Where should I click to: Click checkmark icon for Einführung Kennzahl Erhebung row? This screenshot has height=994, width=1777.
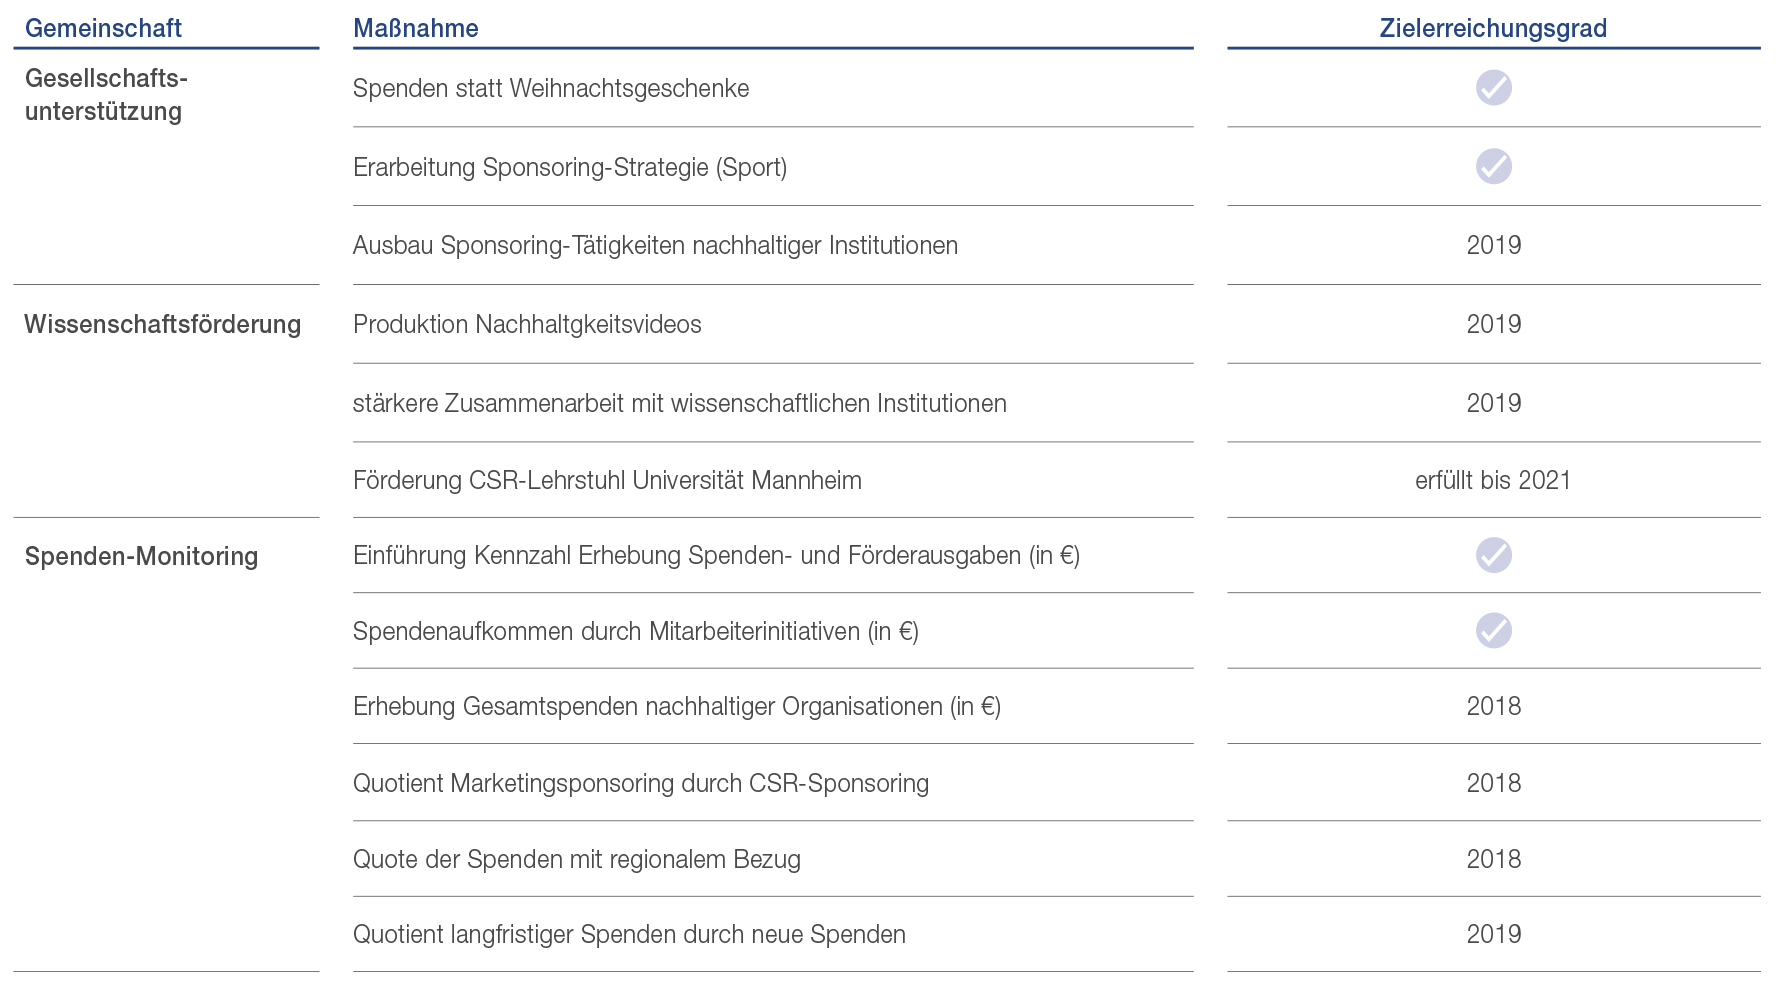click(x=1493, y=555)
